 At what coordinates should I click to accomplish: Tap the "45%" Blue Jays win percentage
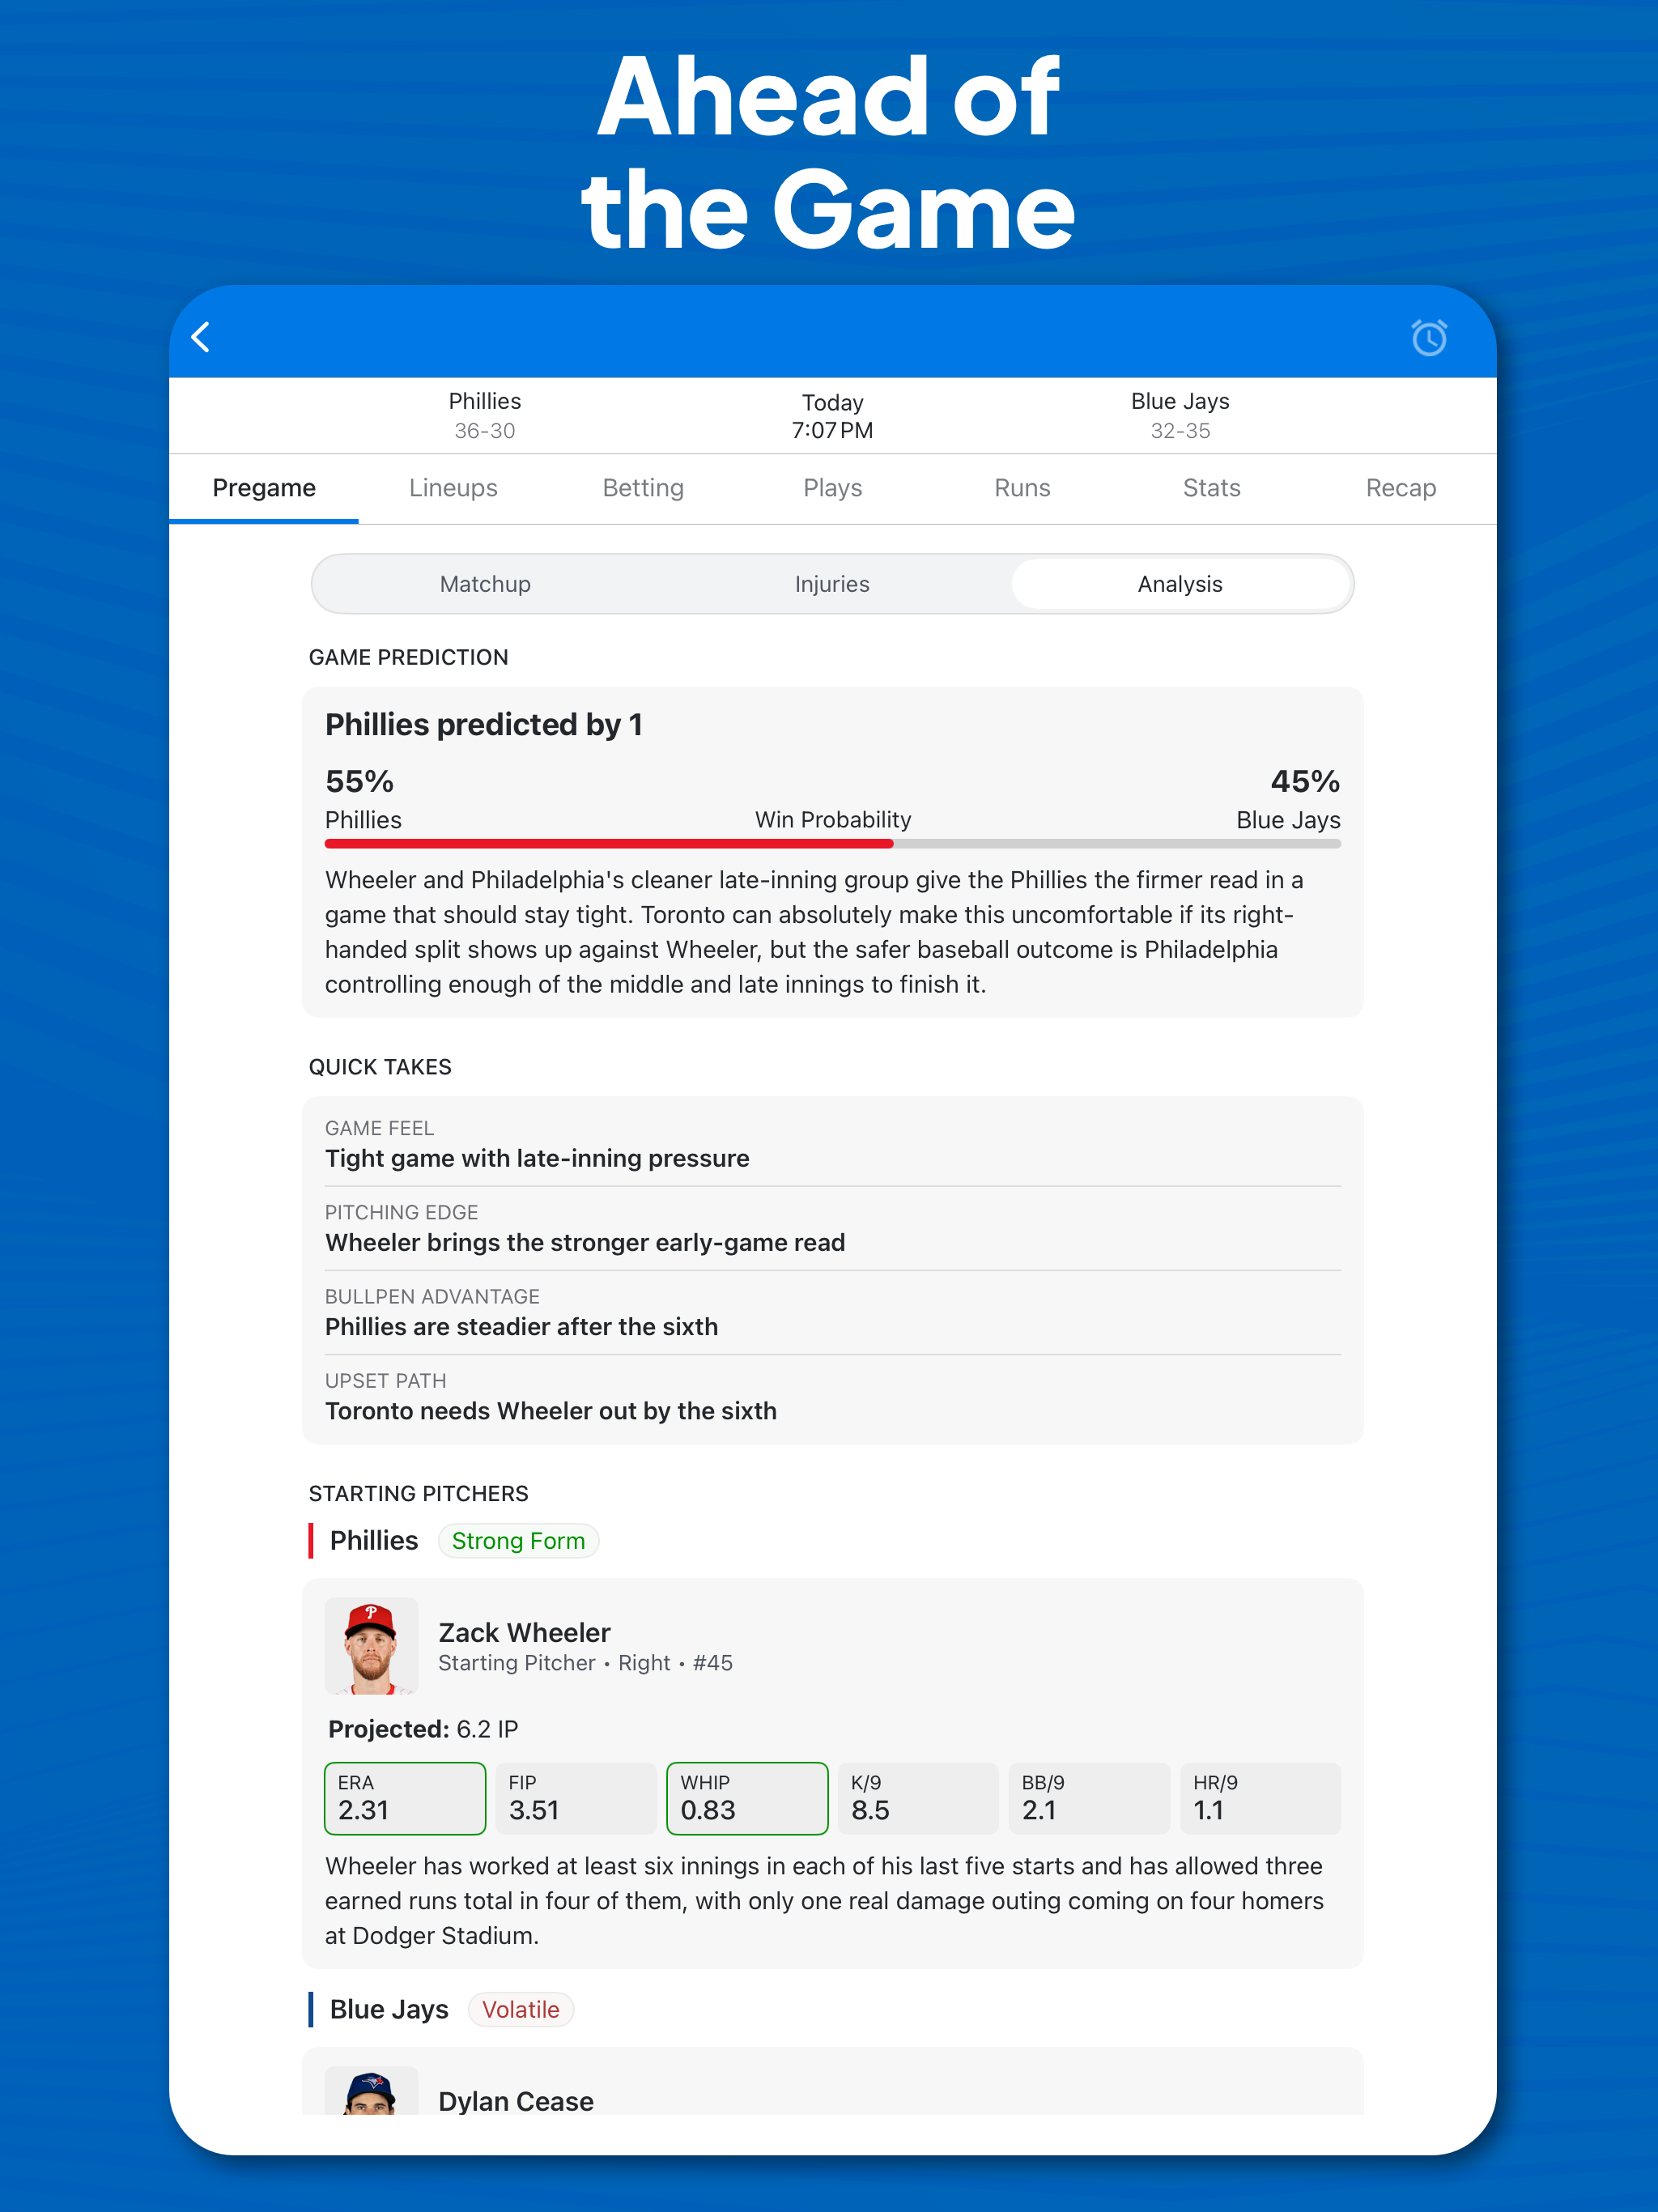(1305, 781)
